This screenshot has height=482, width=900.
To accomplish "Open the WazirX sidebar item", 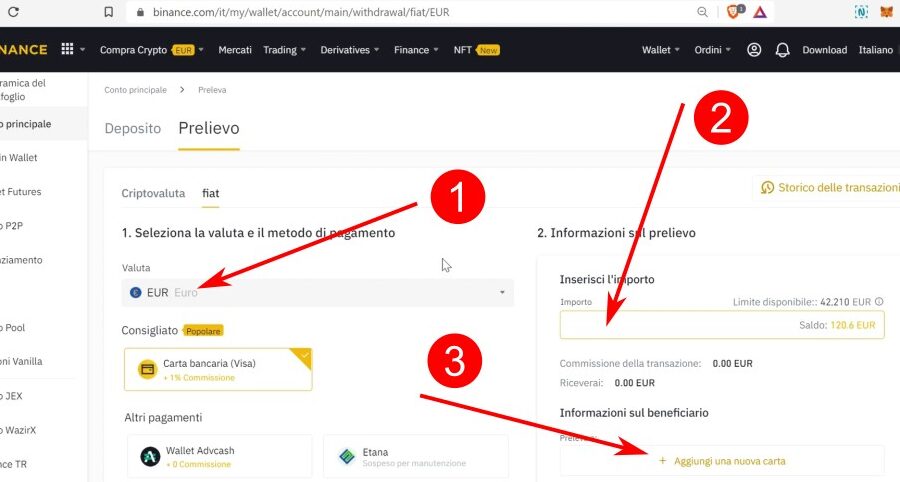I will [x=18, y=430].
